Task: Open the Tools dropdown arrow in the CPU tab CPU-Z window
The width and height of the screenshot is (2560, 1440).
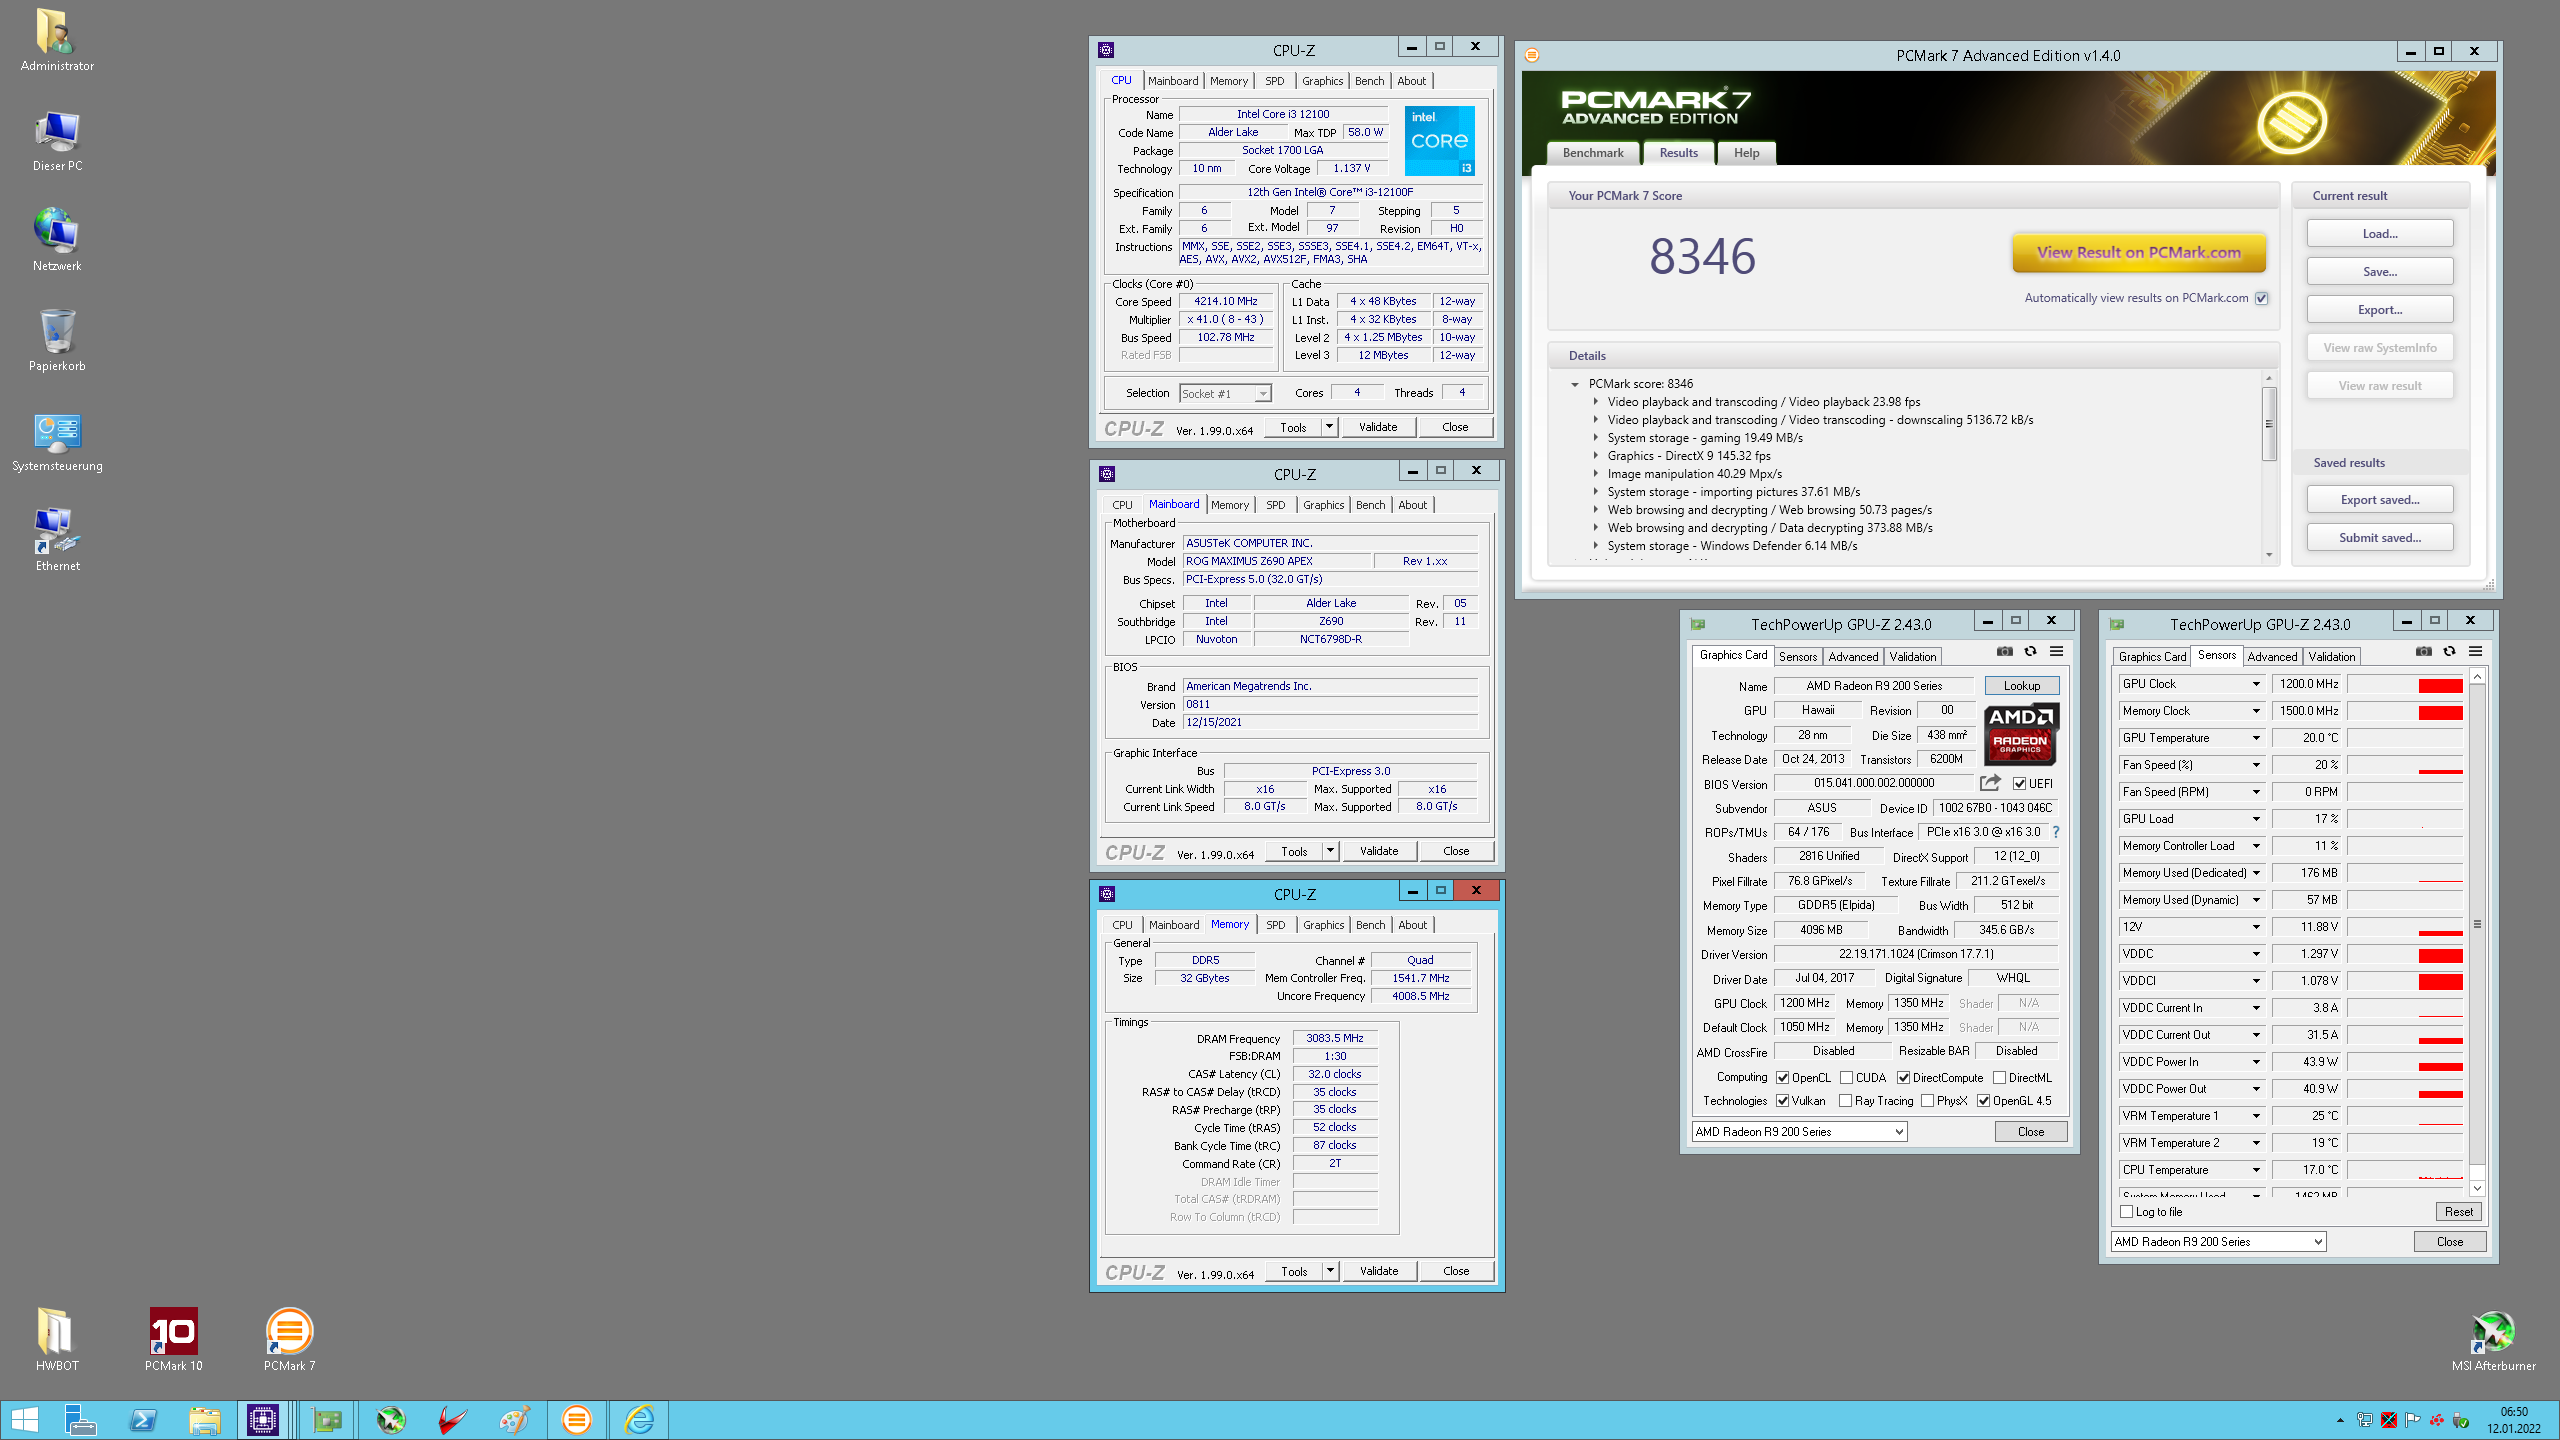Action: click(1329, 427)
